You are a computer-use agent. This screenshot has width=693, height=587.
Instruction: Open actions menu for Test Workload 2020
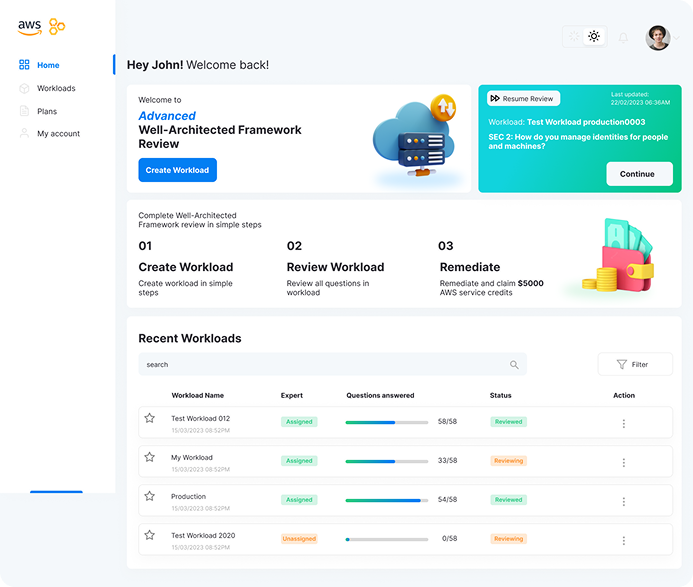[x=624, y=540]
